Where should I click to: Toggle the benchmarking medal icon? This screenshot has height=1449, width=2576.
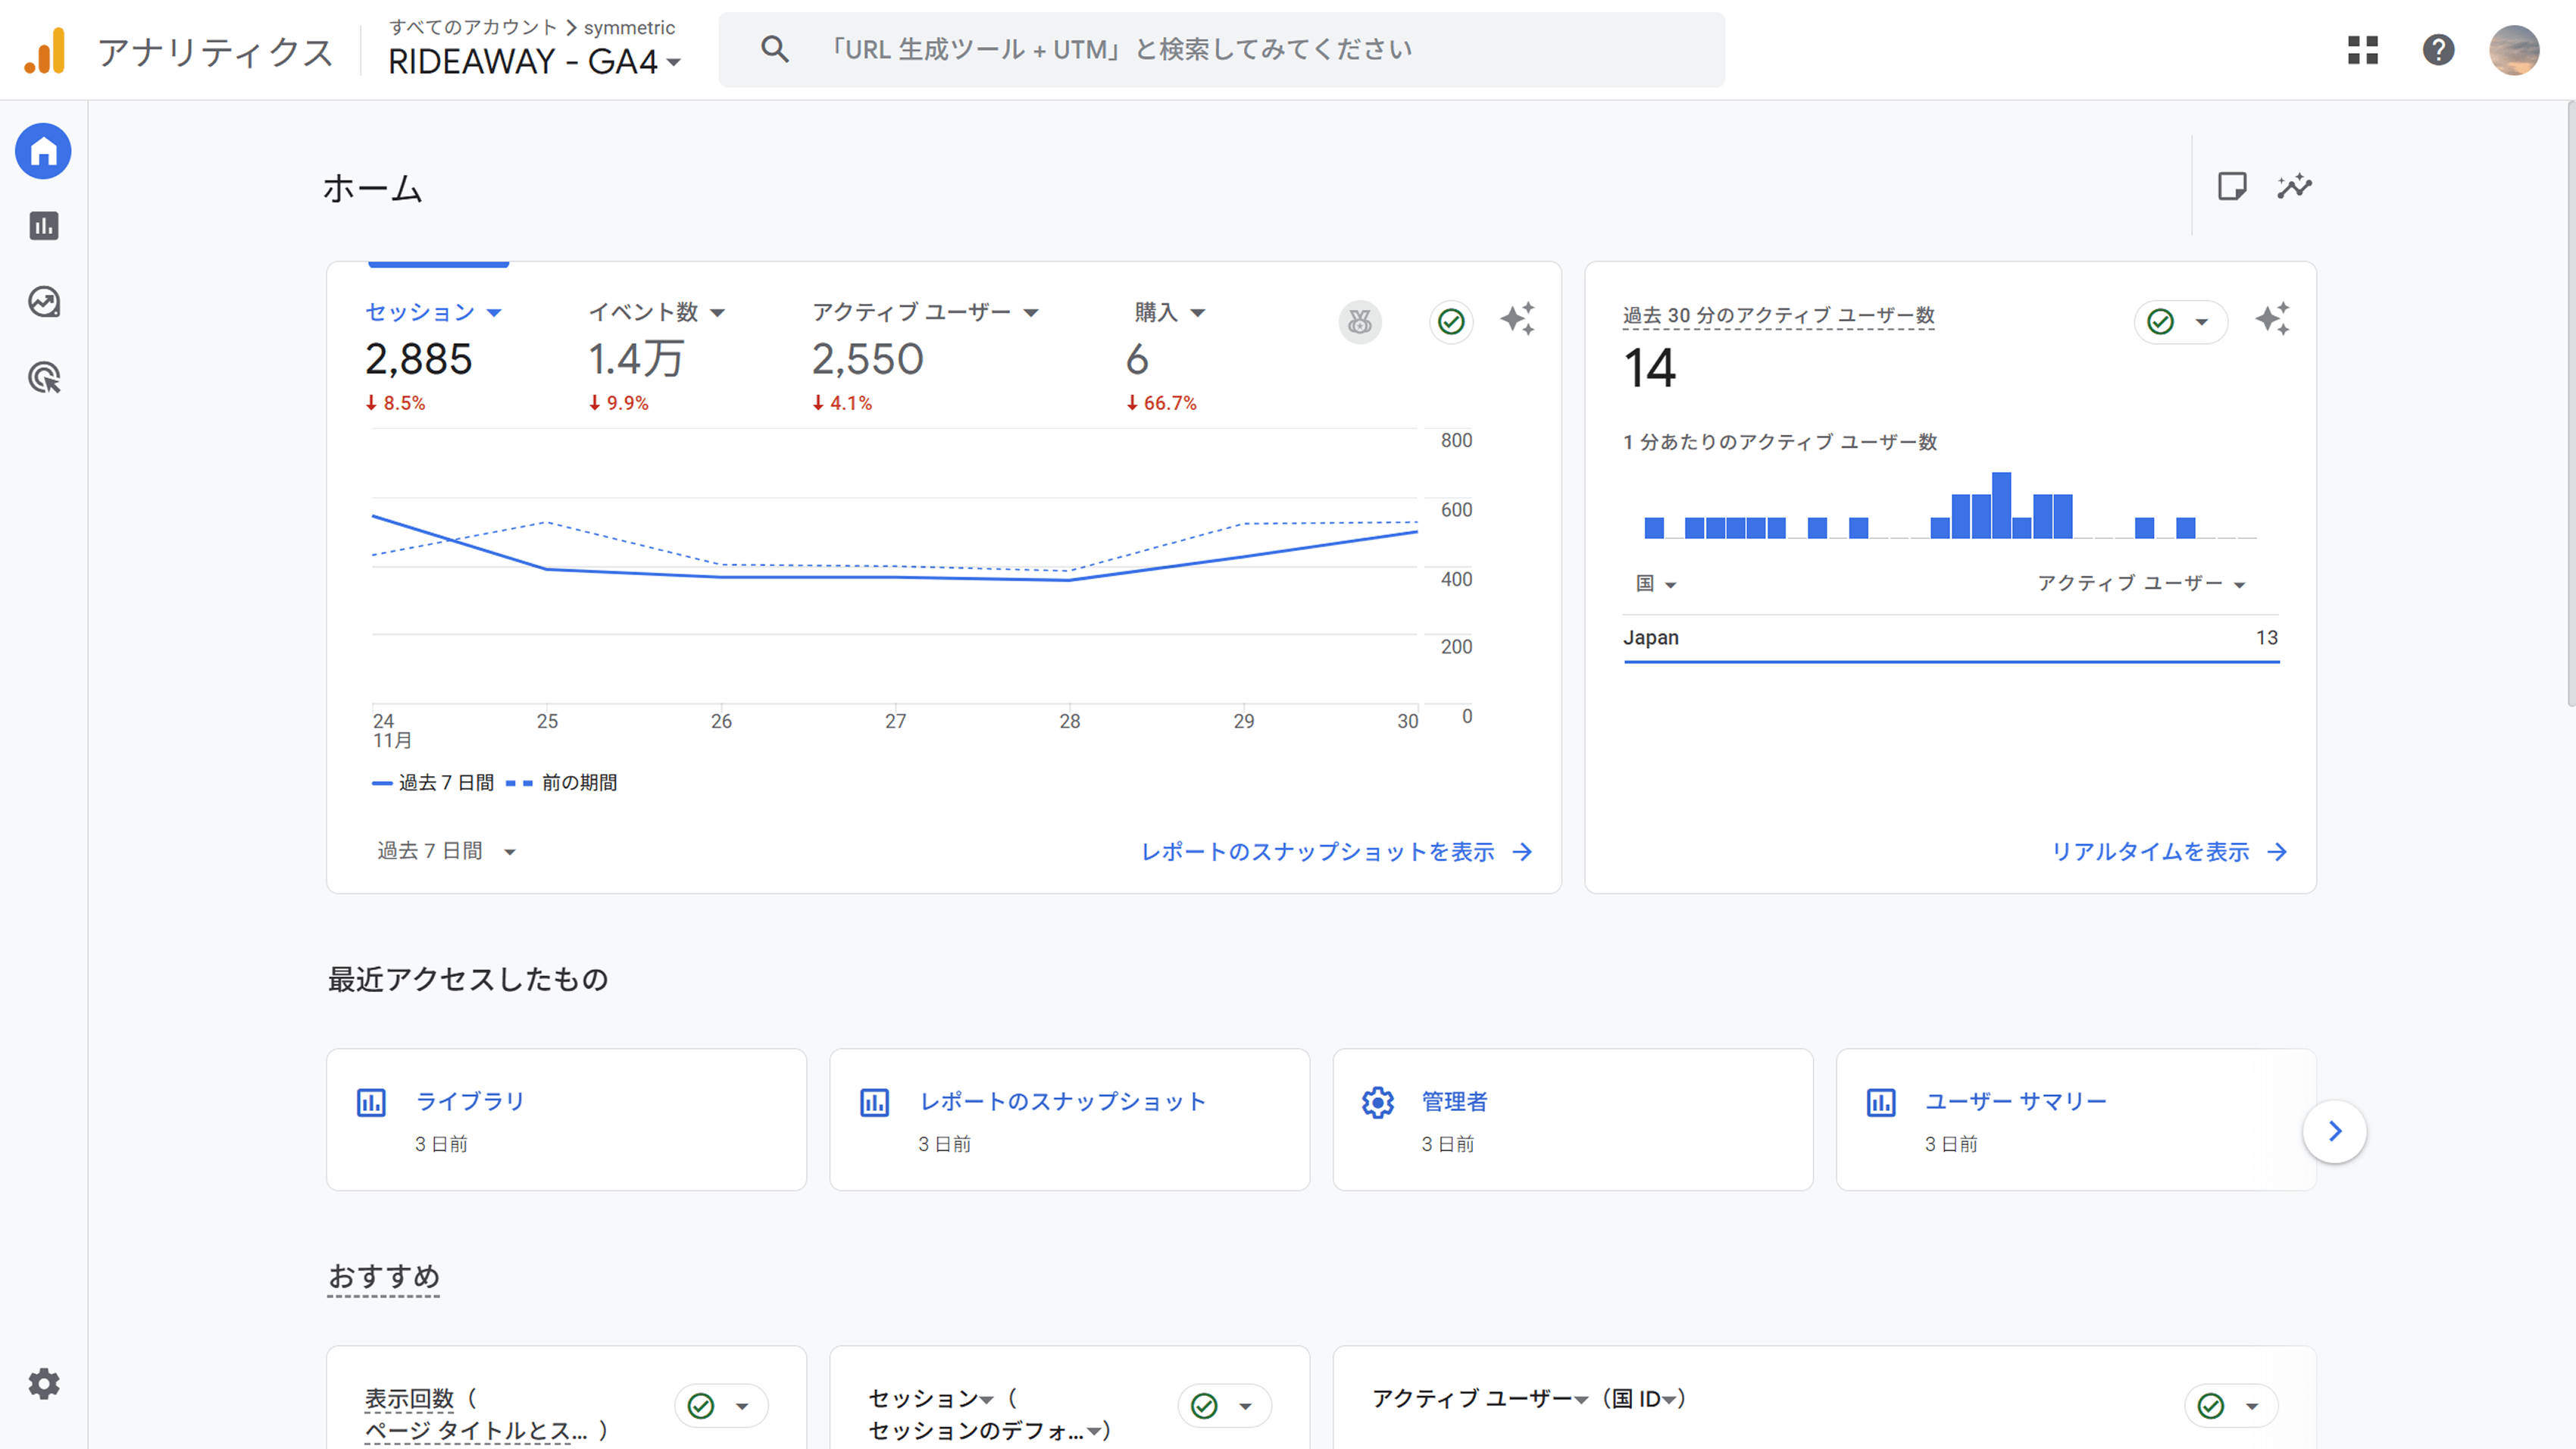coord(1360,322)
